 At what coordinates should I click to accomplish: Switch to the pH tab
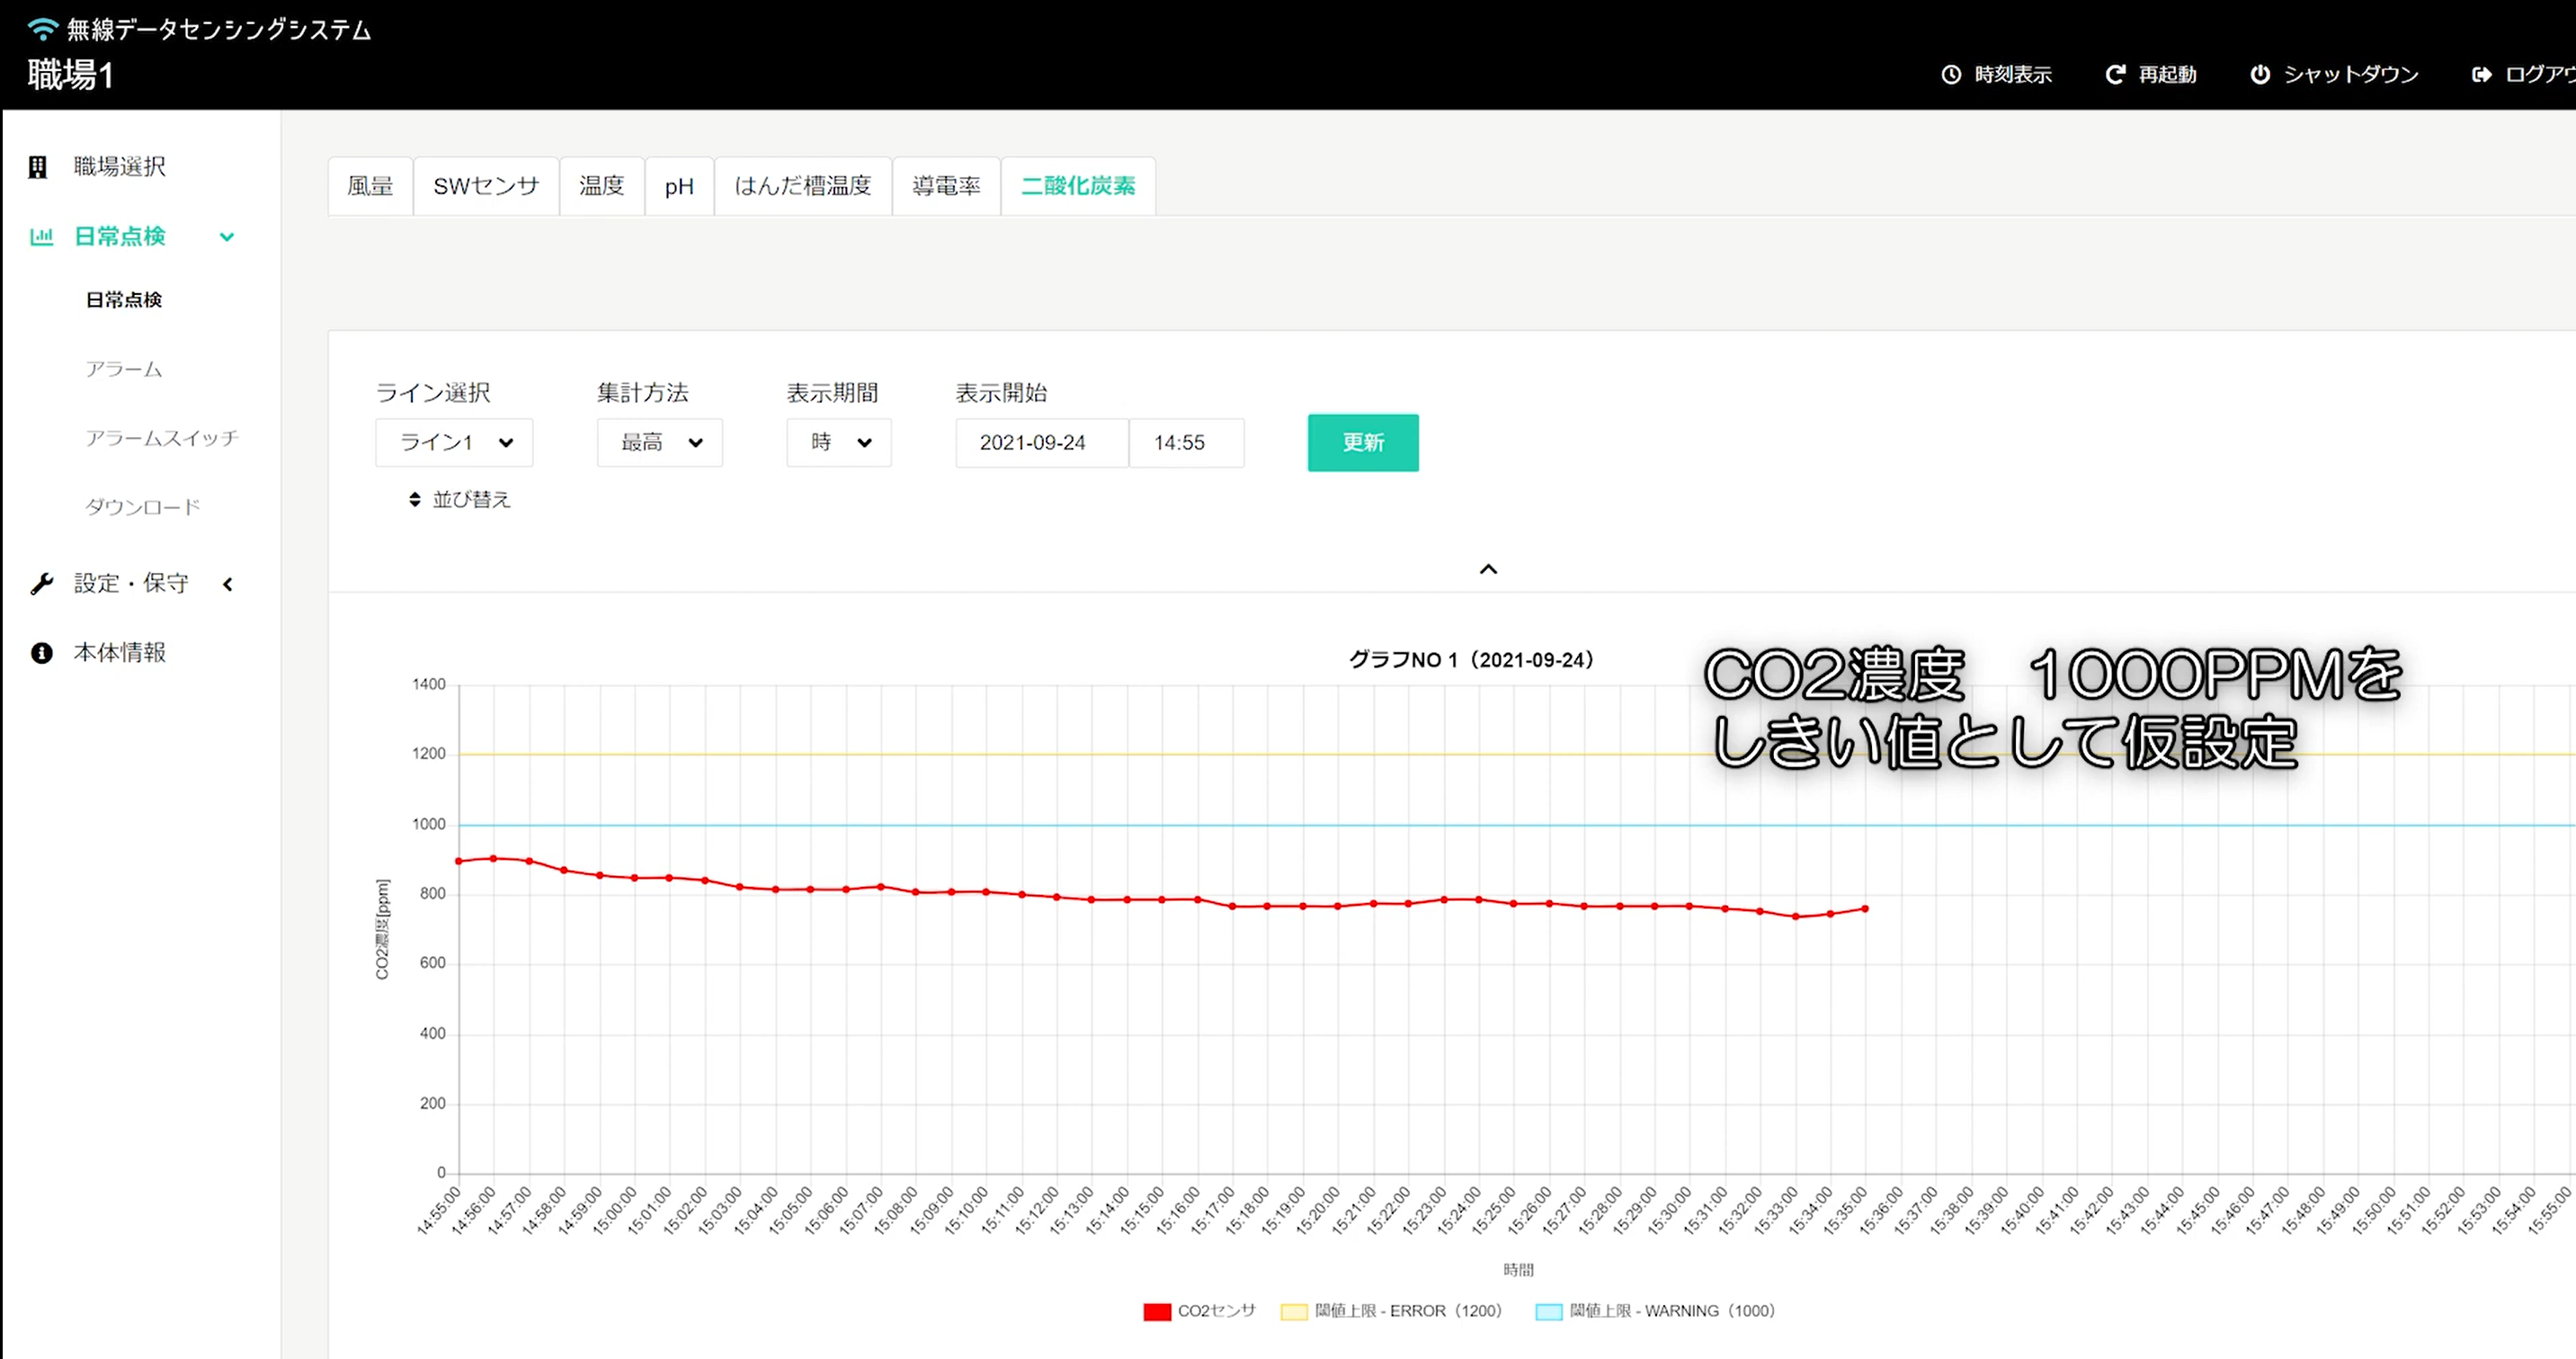coord(679,186)
